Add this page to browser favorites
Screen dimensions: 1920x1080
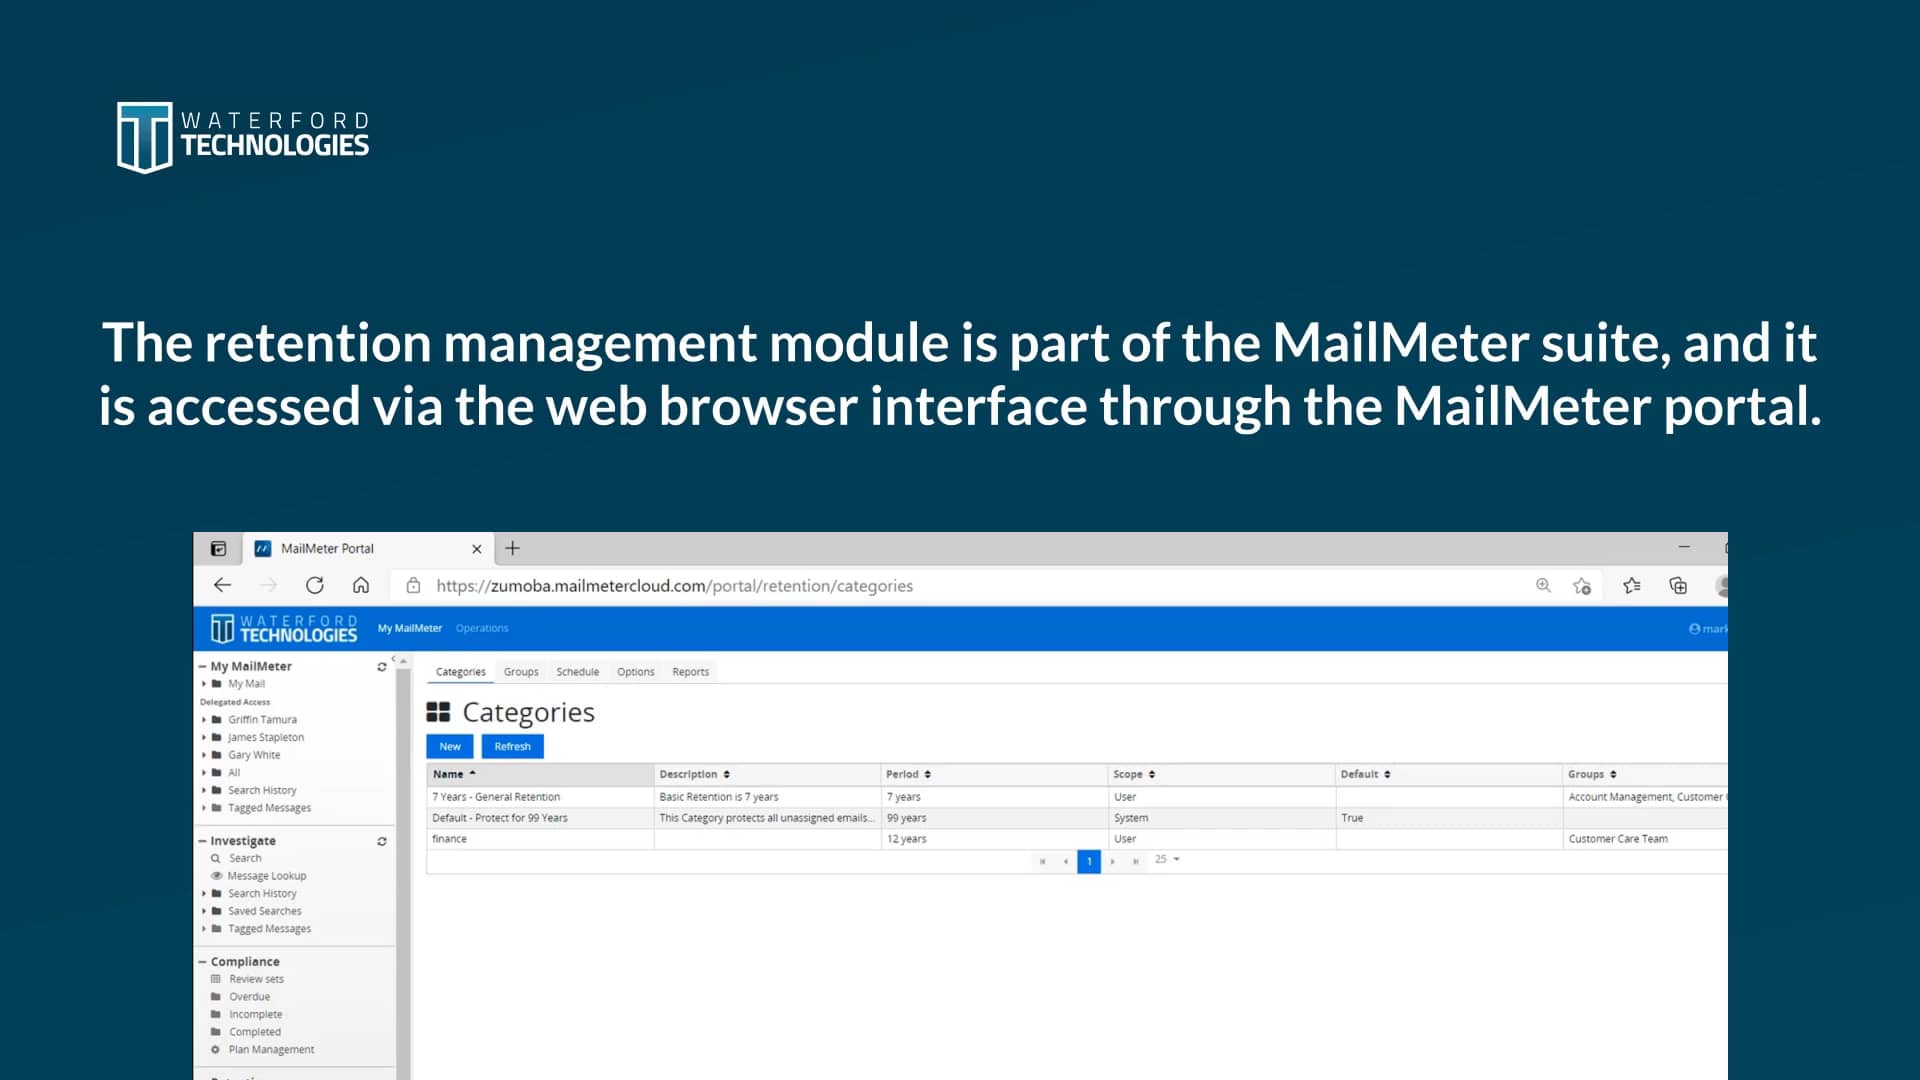(1583, 586)
